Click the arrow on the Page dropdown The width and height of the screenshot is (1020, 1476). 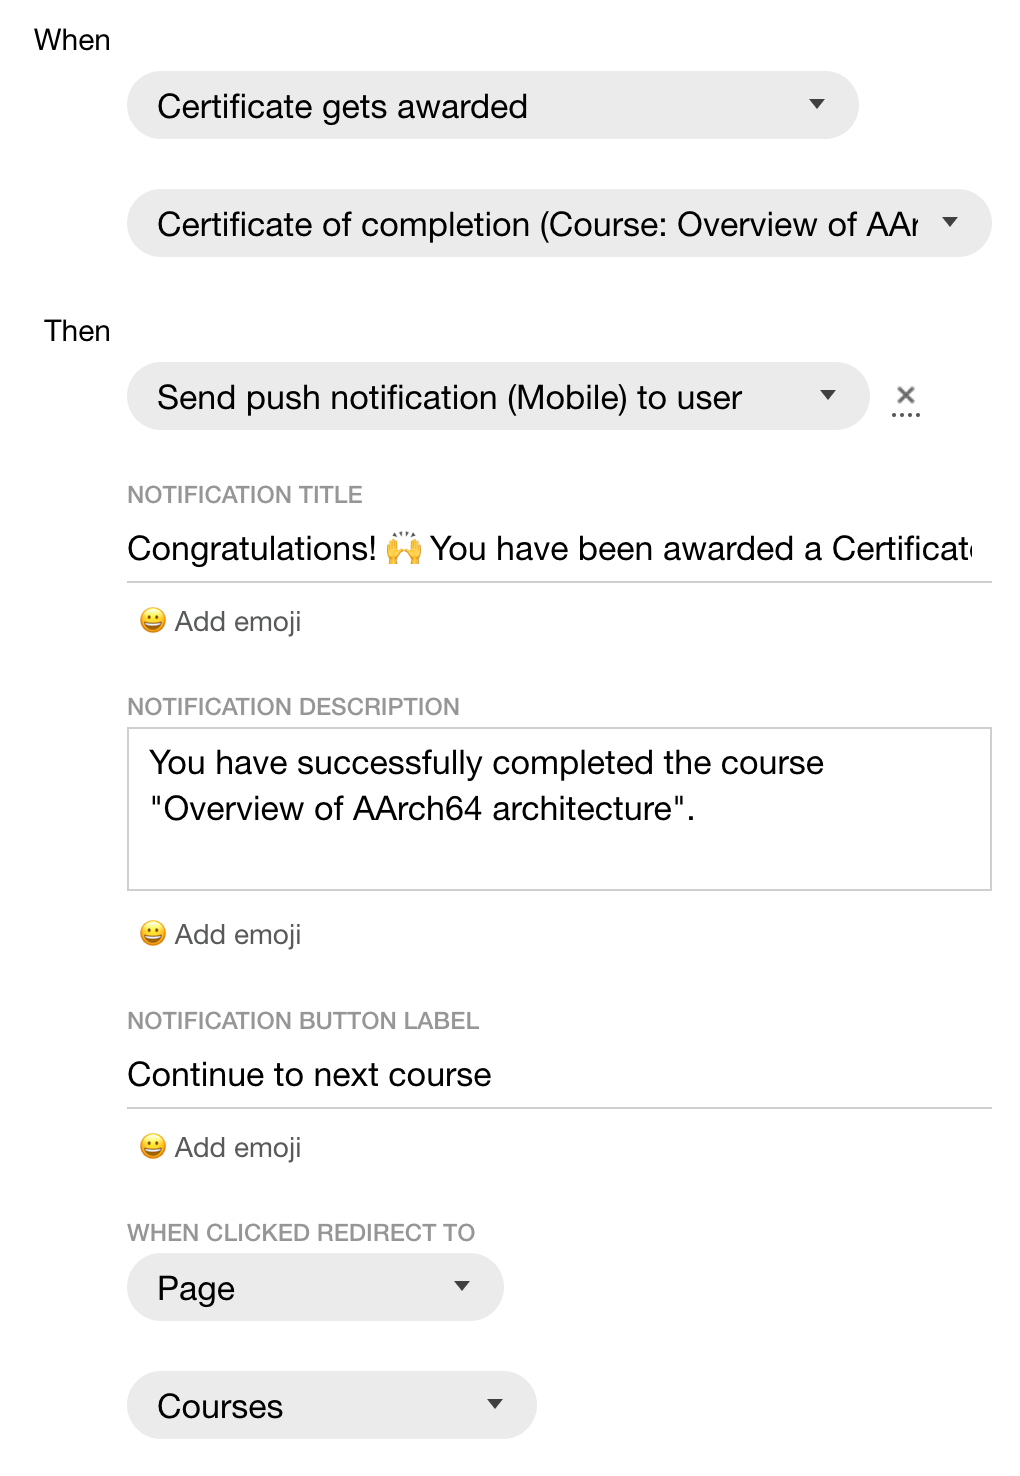click(x=462, y=1287)
